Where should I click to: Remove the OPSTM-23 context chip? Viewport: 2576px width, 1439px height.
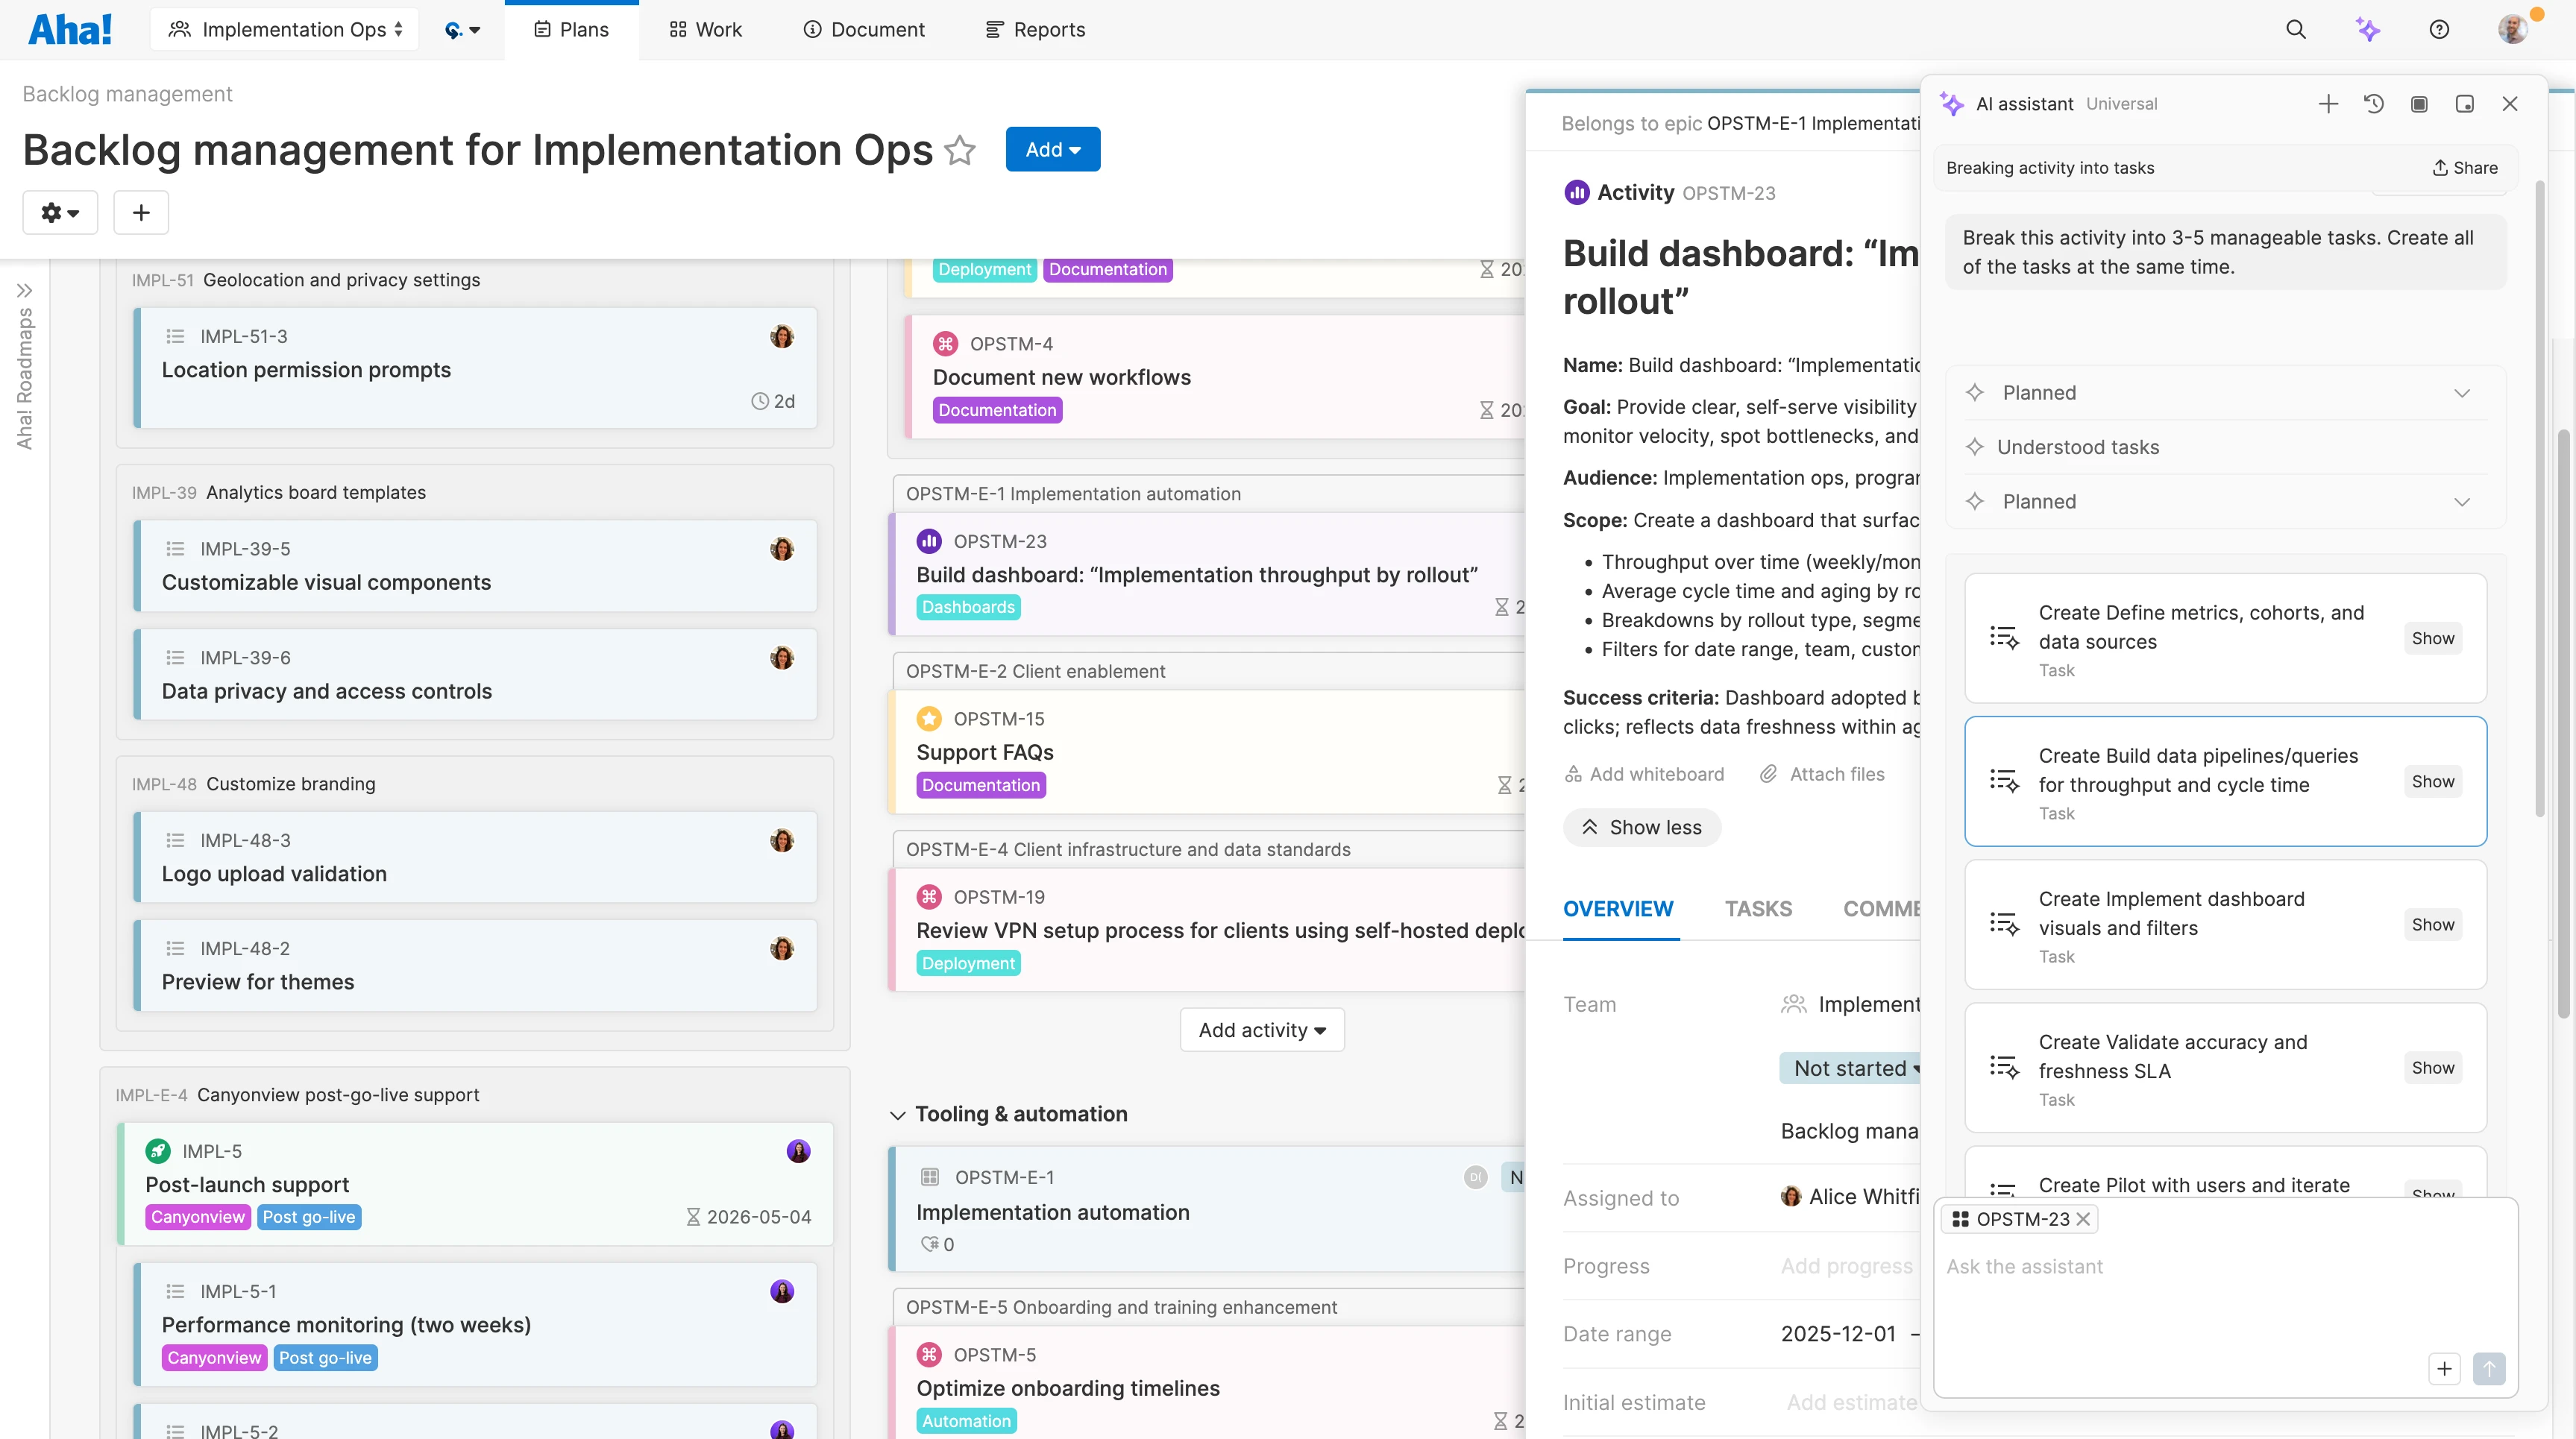pyautogui.click(x=2083, y=1219)
